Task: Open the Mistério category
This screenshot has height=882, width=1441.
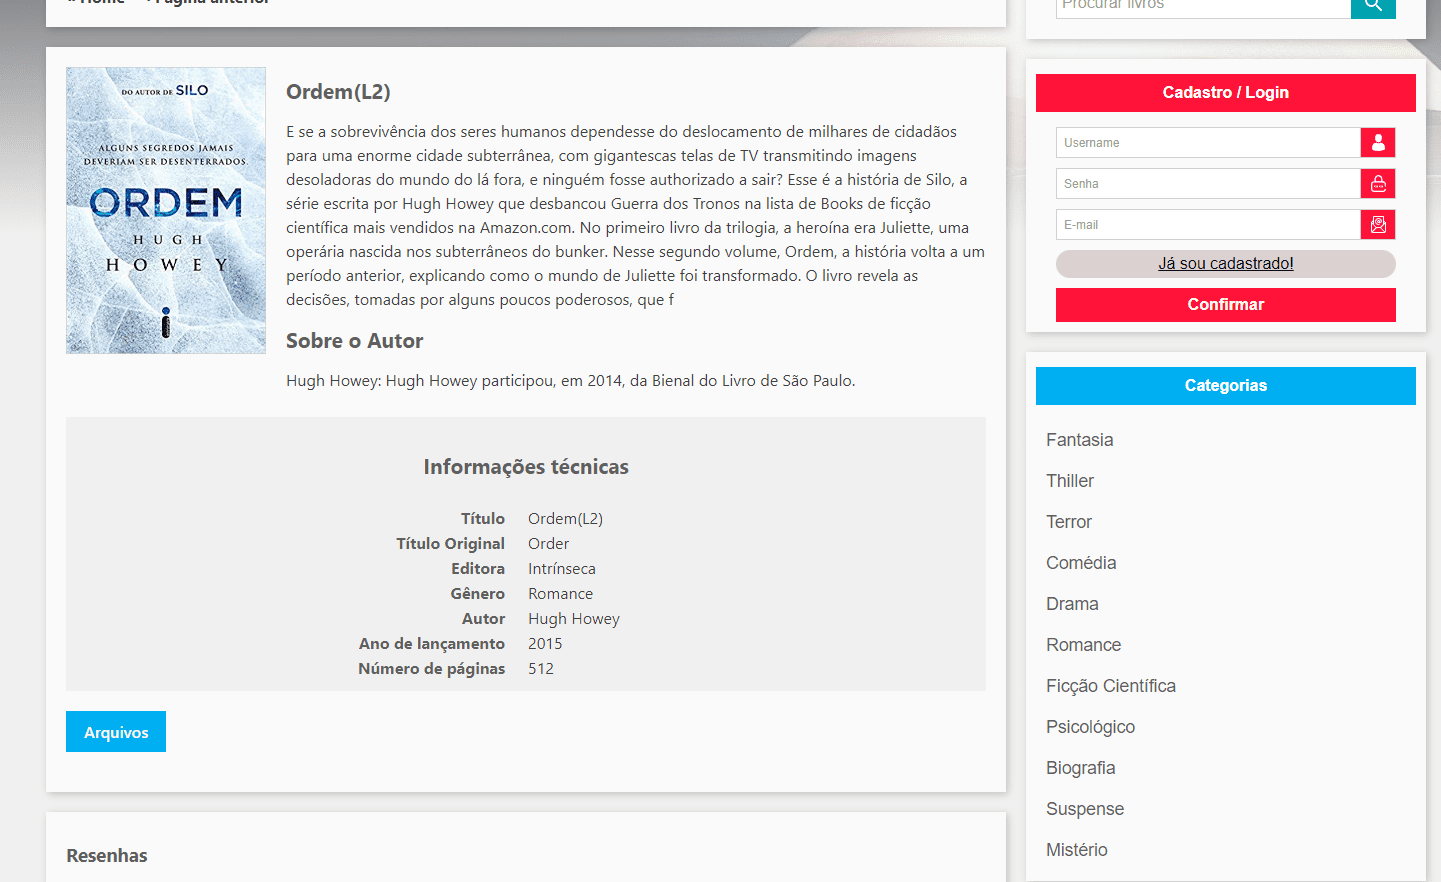Action: pos(1076,850)
